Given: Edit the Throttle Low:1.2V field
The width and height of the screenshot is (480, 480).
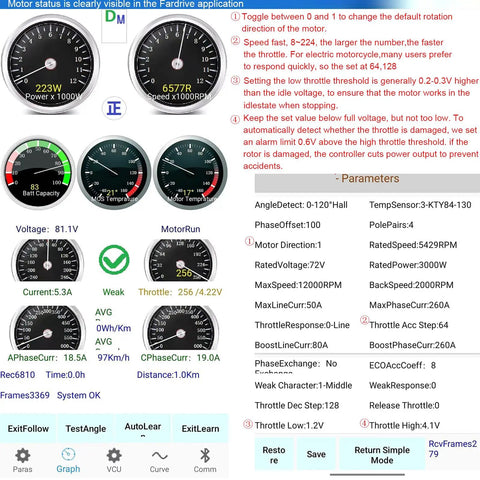Looking at the screenshot, I should (x=289, y=425).
